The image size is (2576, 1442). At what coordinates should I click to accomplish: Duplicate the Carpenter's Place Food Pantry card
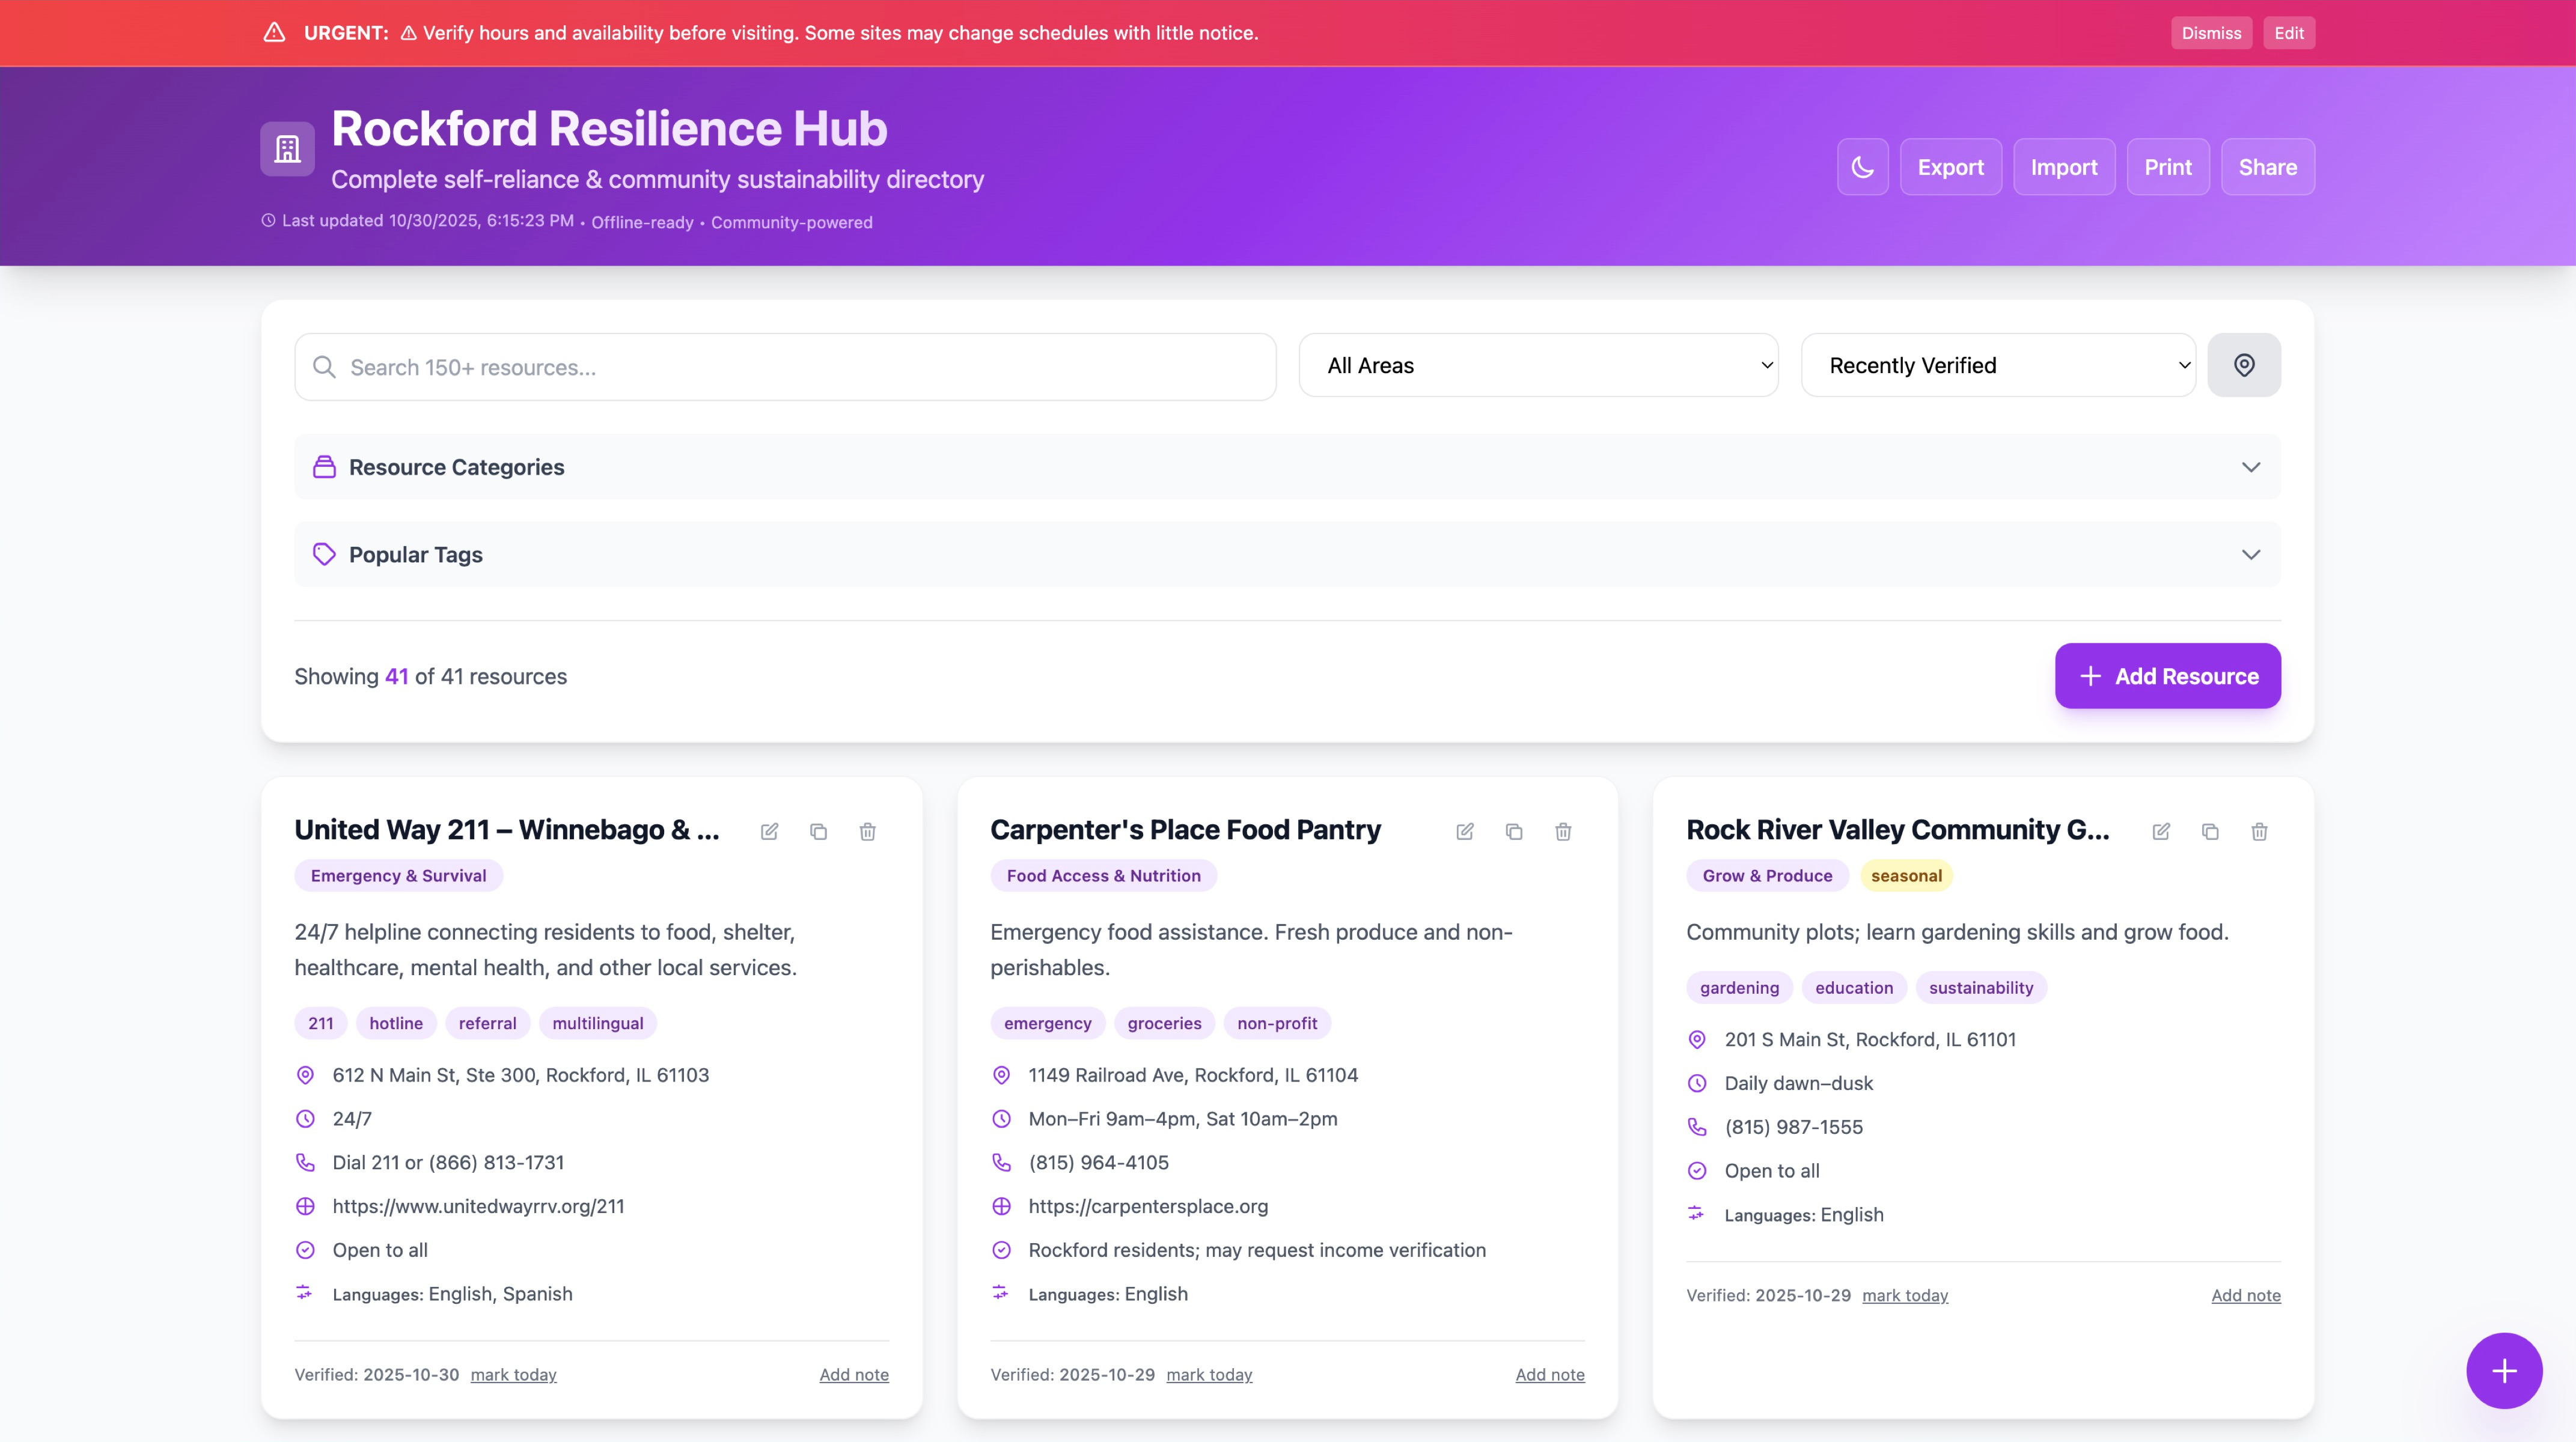pos(1514,831)
